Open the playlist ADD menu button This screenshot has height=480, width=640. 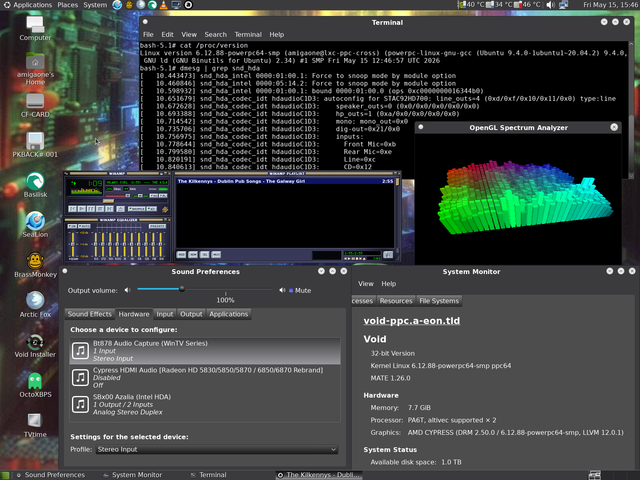181,254
